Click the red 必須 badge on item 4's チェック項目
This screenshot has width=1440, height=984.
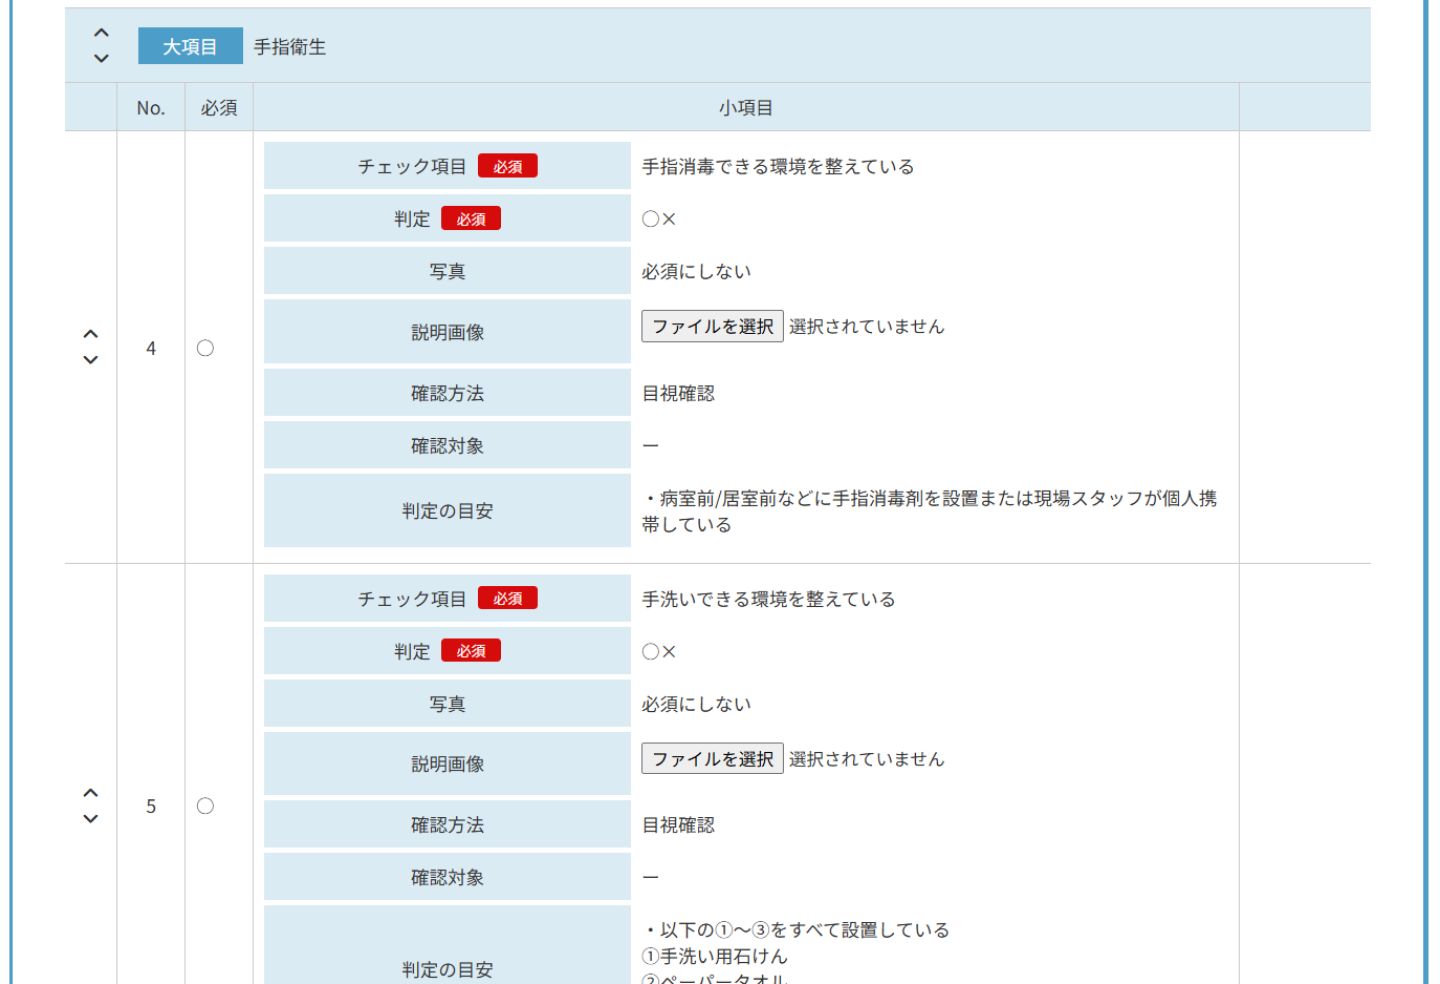point(507,167)
